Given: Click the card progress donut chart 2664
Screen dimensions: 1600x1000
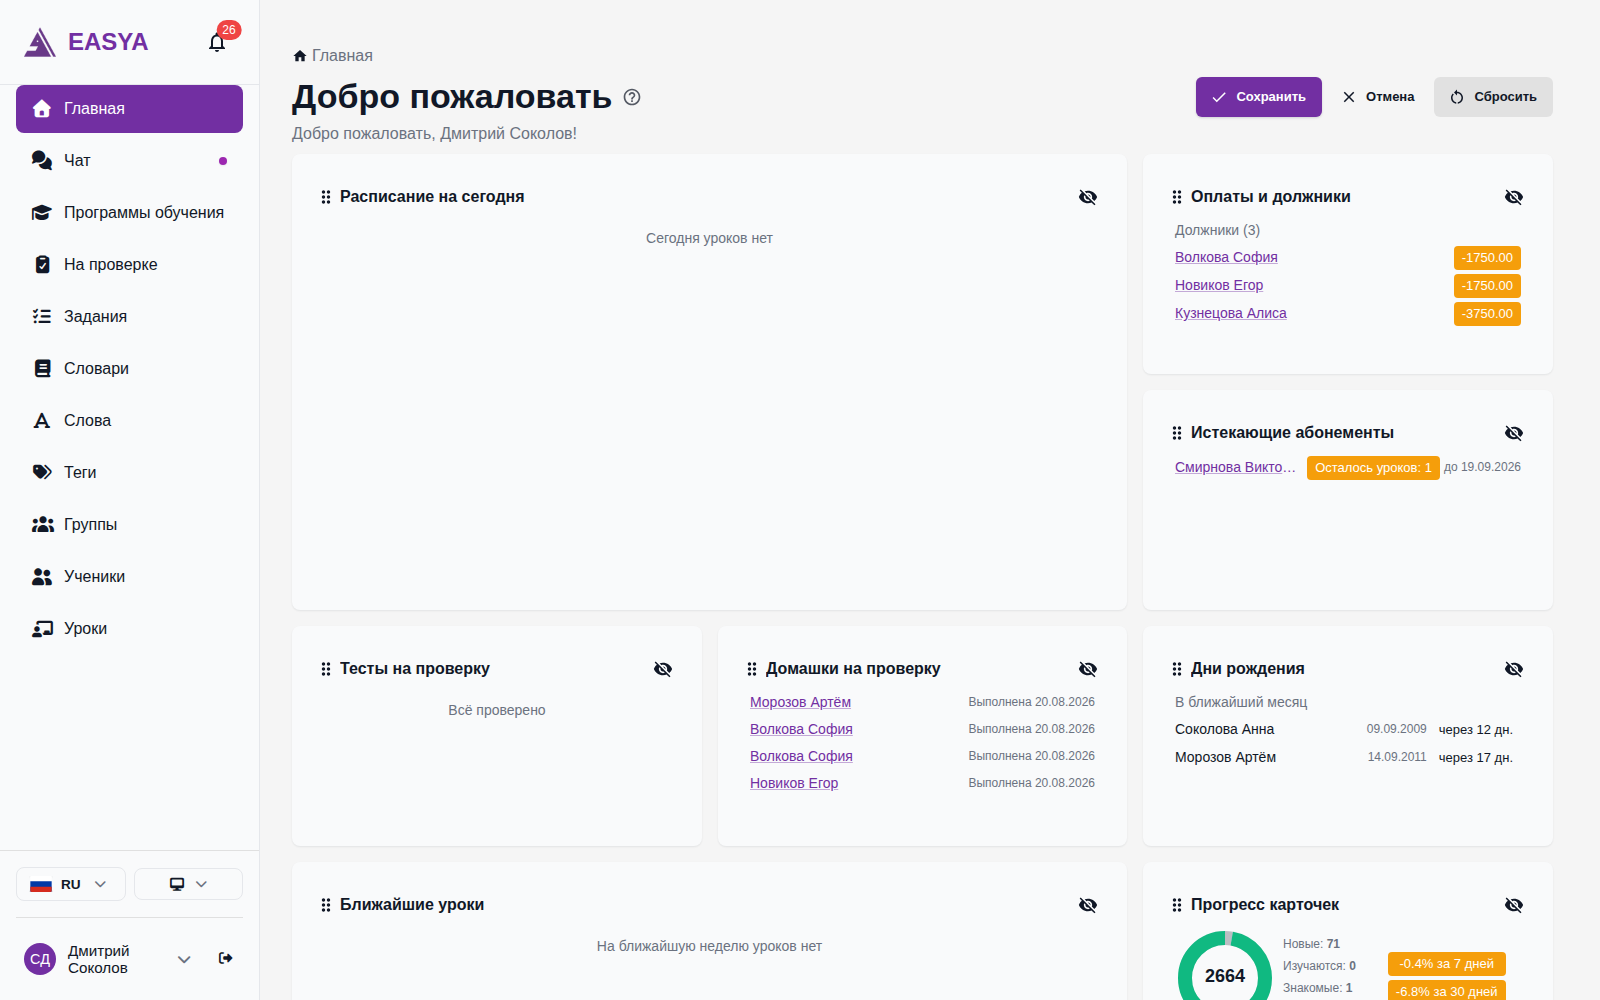Looking at the screenshot, I should coord(1225,968).
